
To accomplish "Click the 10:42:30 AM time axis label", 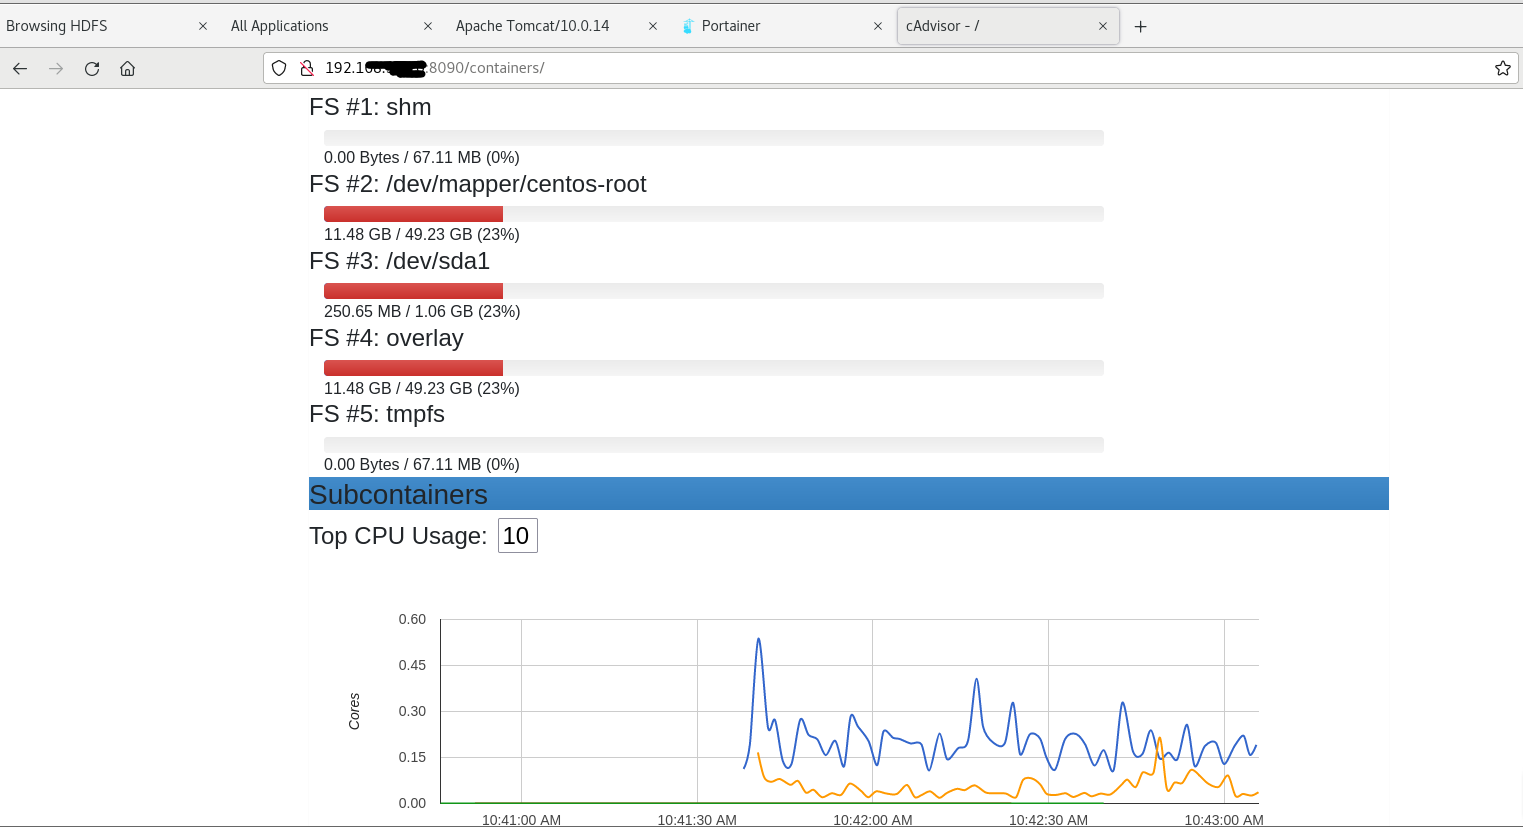I will pyautogui.click(x=1048, y=820).
